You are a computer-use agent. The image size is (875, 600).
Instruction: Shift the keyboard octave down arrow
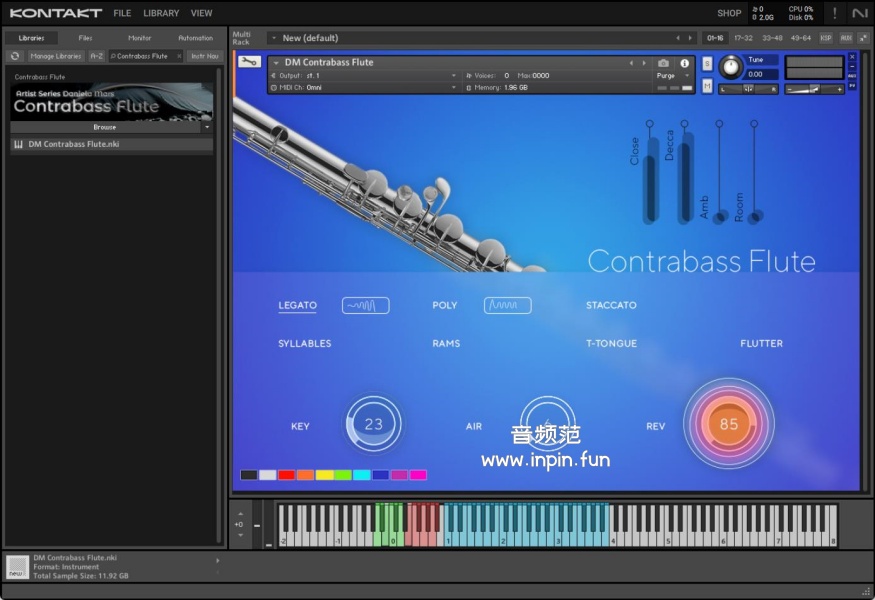241,535
